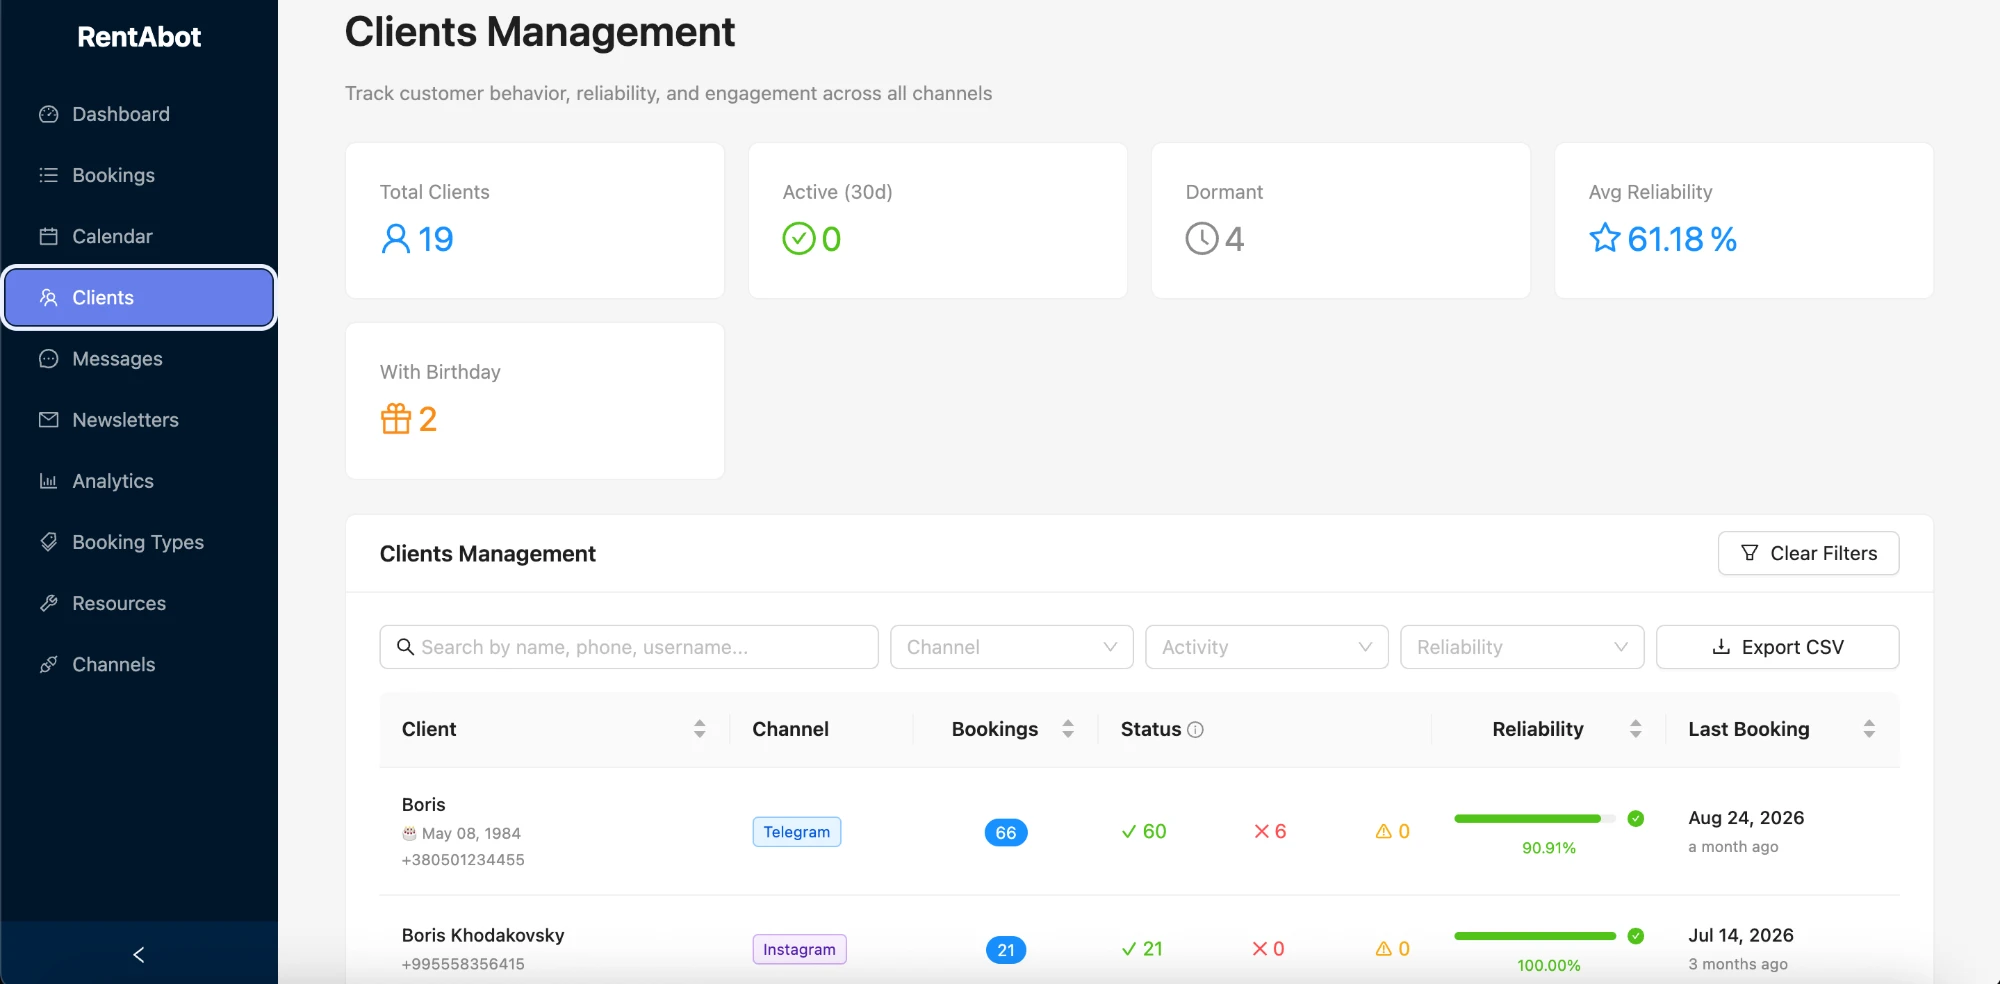Go to Booking Types
Screen dimensions: 2000x984
[x=139, y=542]
